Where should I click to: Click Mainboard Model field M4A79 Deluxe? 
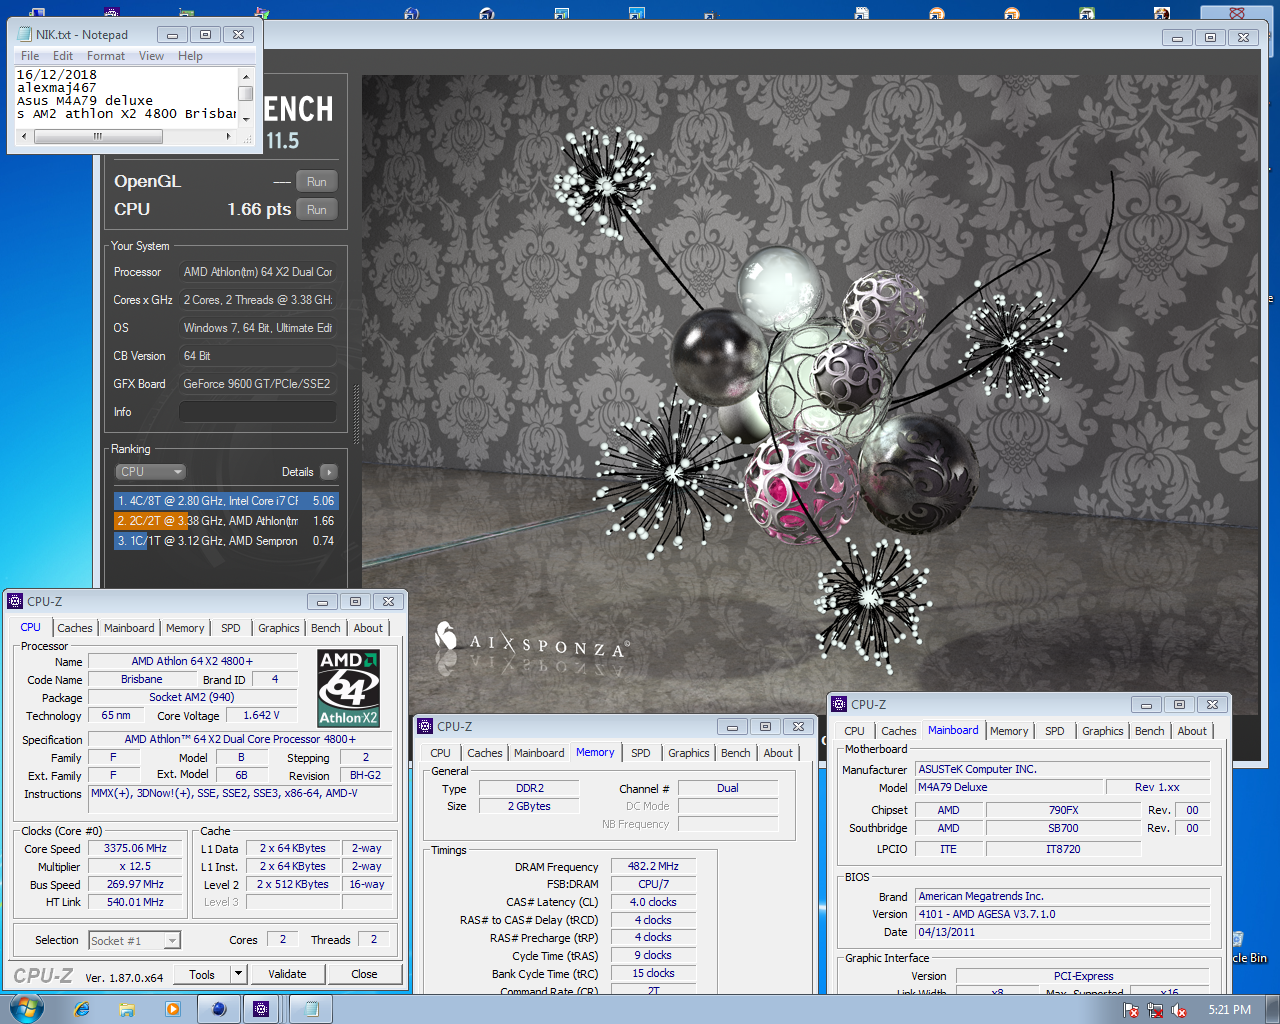(1009, 787)
